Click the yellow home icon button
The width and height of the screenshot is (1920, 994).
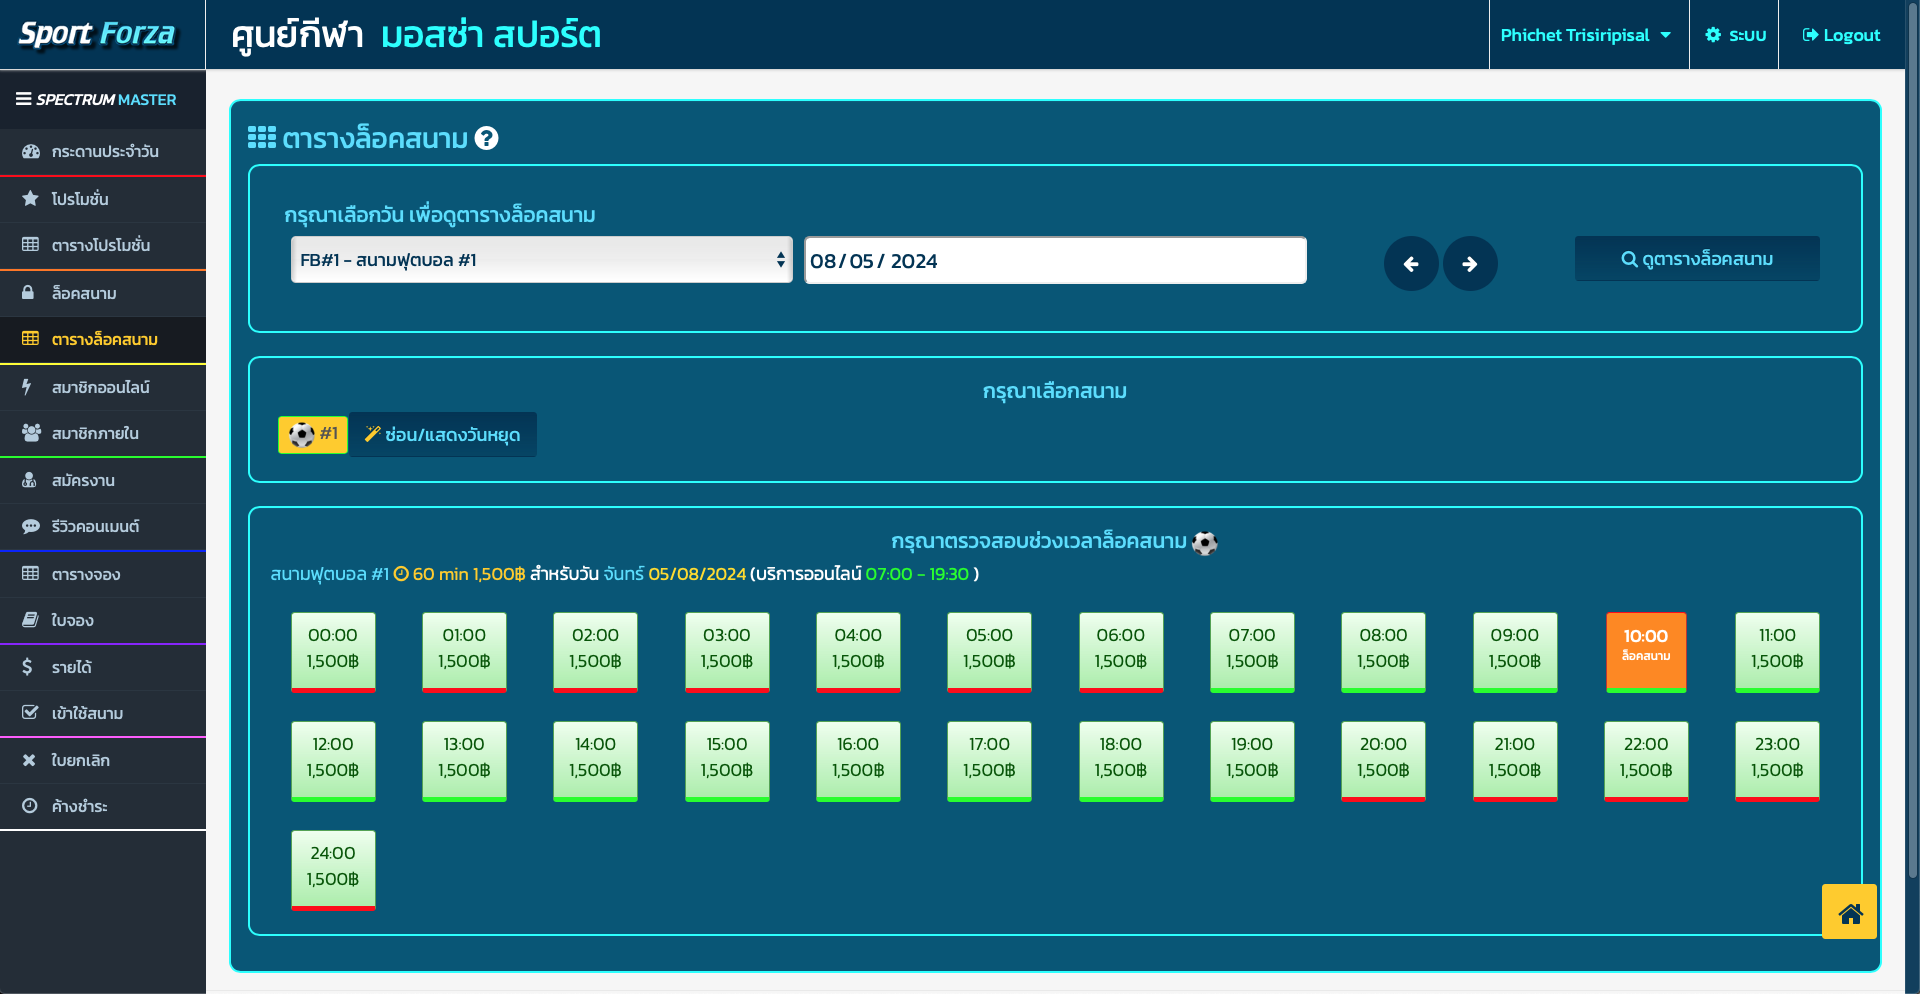[x=1849, y=911]
